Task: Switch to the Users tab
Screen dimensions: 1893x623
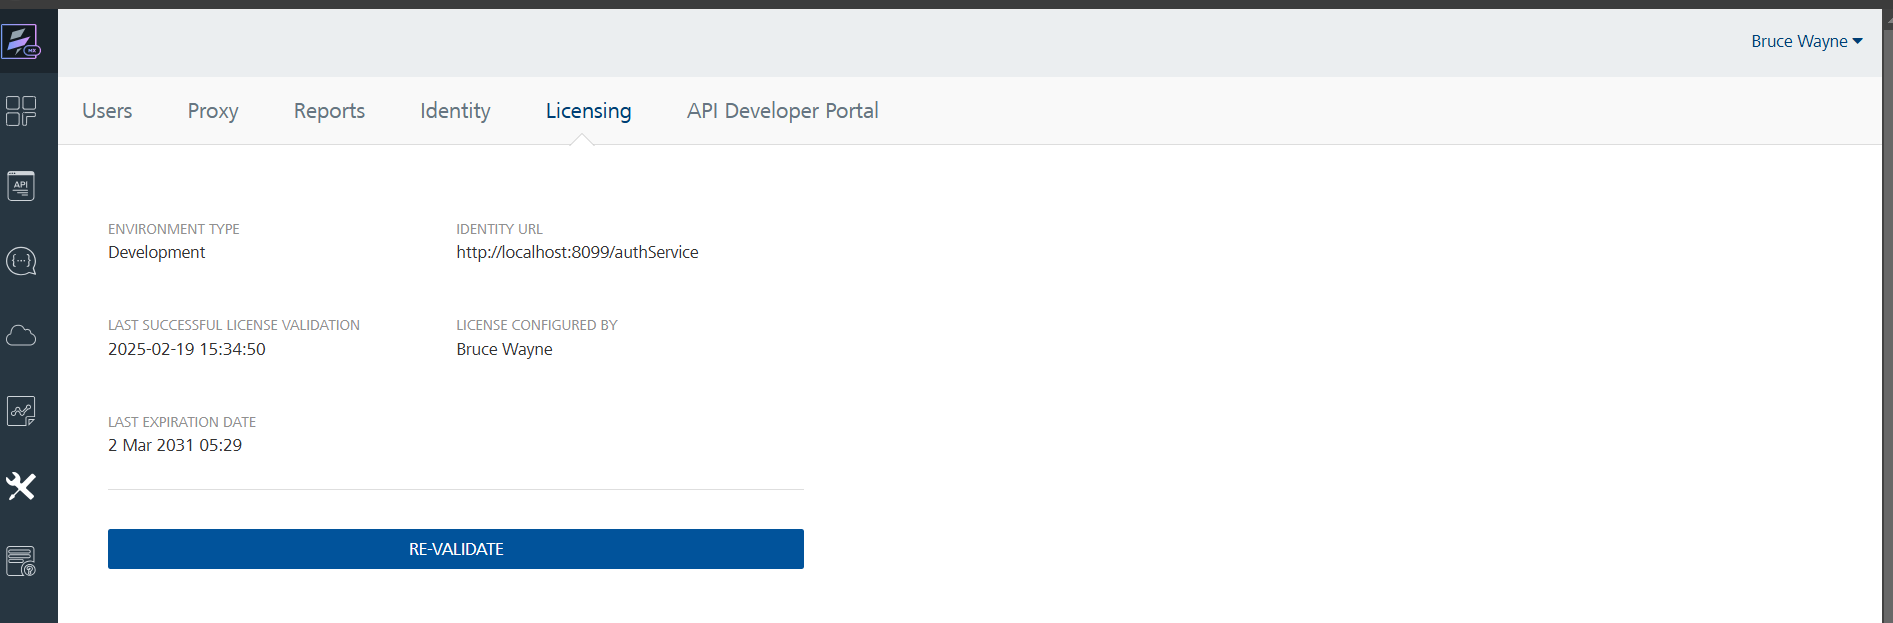Action: 107,111
